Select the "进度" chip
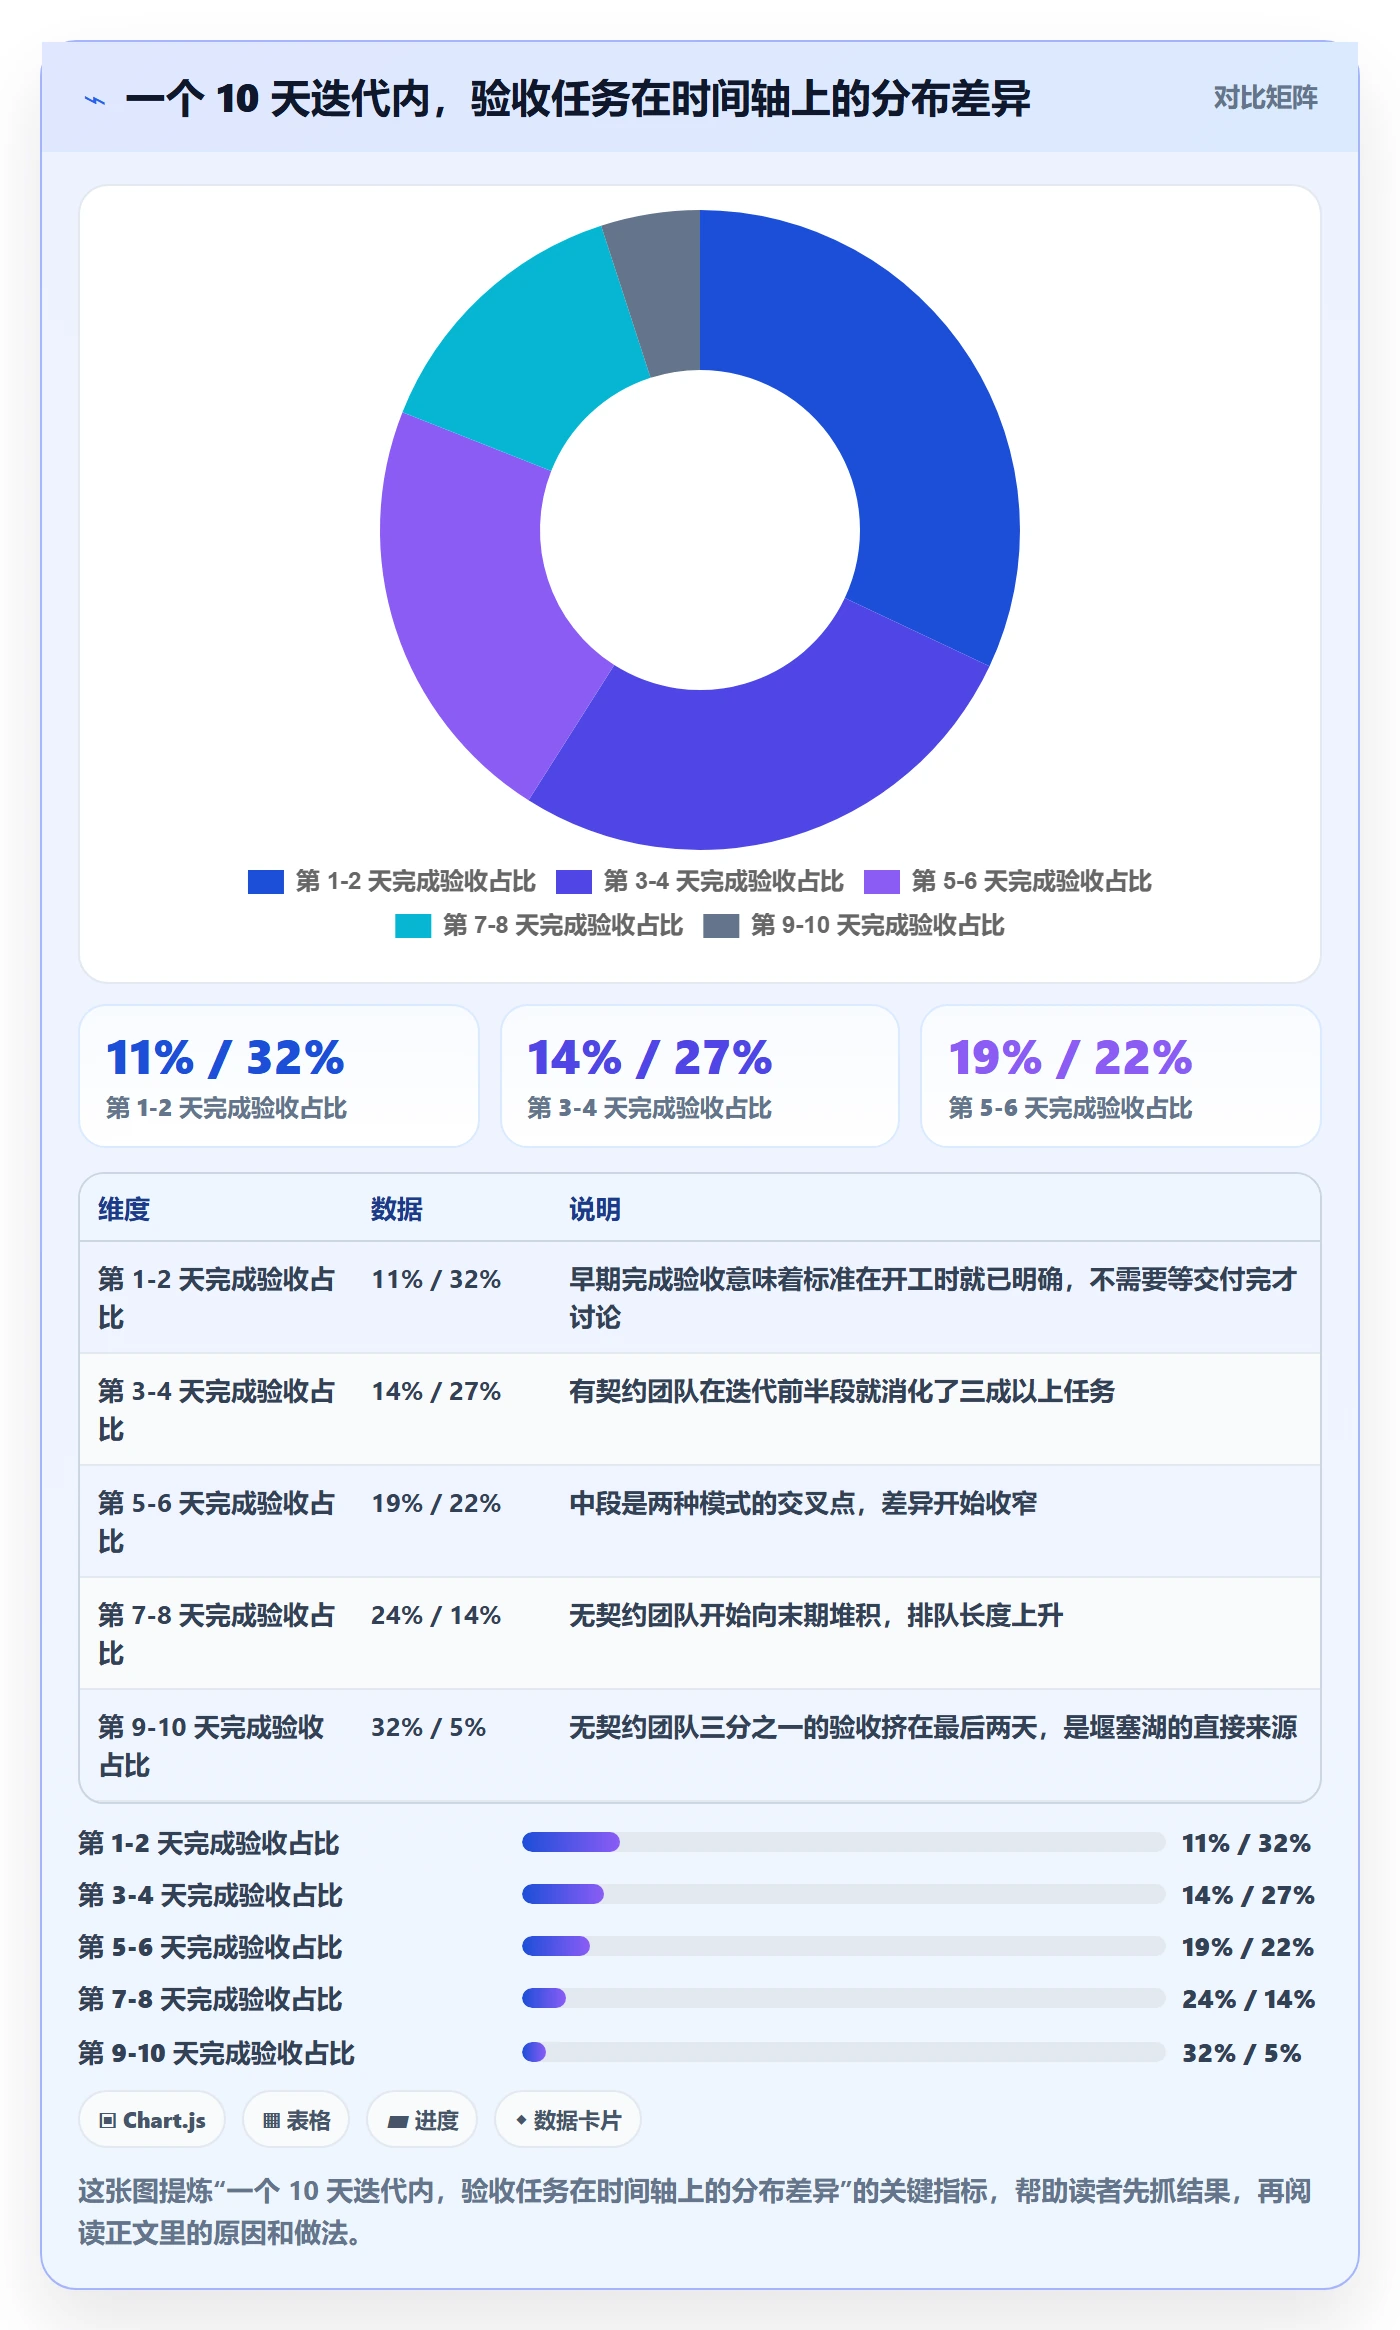 422,2120
